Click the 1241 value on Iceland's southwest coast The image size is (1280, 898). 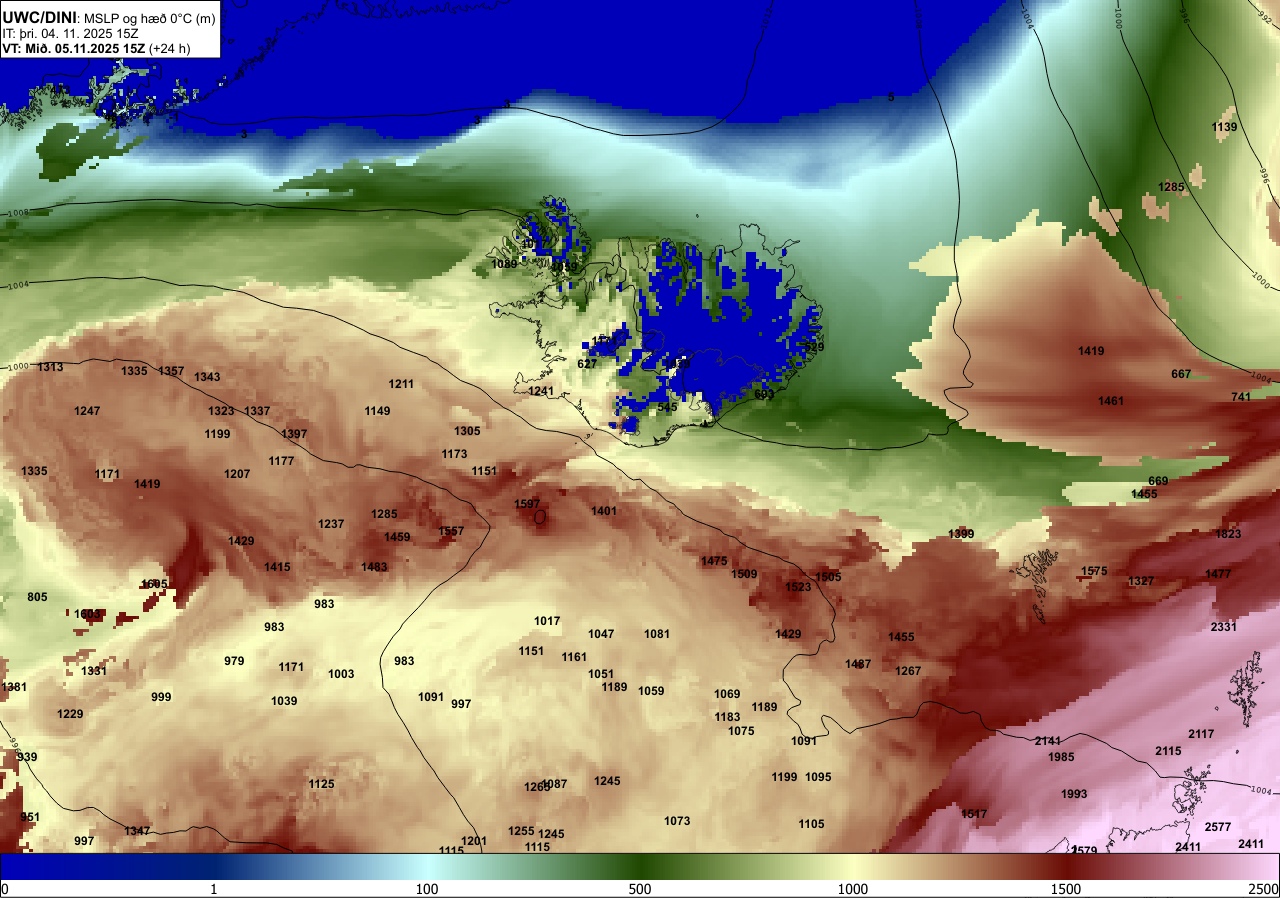(x=541, y=391)
